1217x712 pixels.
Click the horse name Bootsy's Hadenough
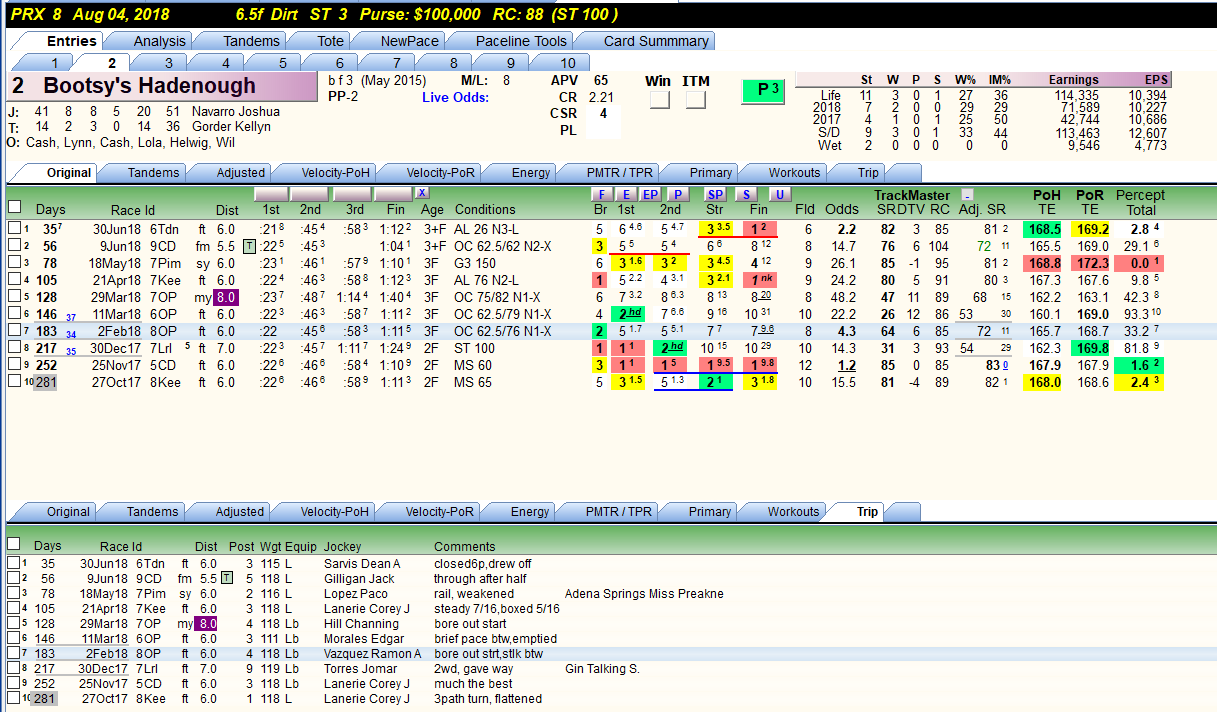click(x=150, y=86)
